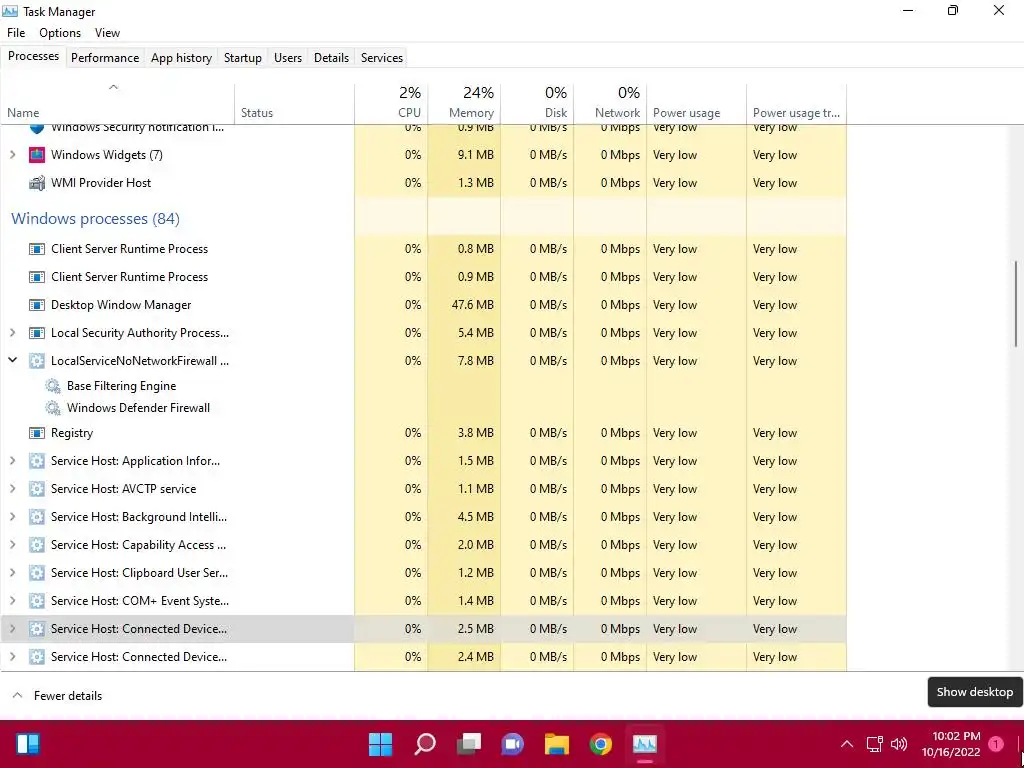1024x768 pixels.
Task: Switch to the Details tab
Action: point(332,57)
